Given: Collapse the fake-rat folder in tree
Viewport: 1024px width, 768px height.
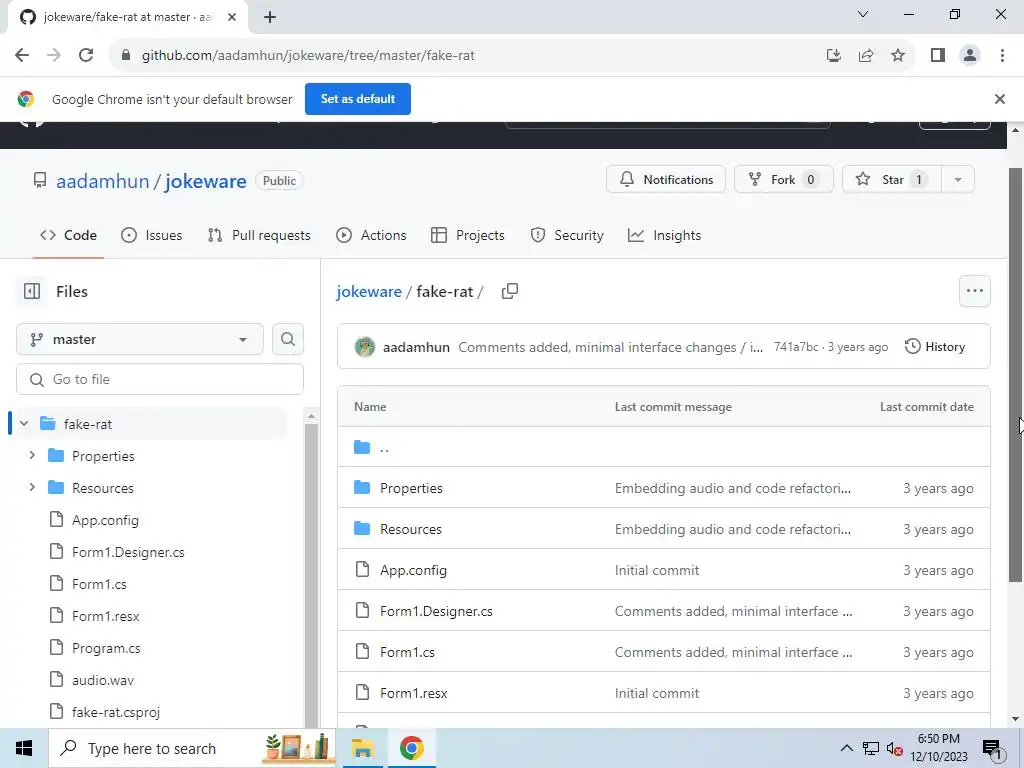Looking at the screenshot, I should [x=24, y=424].
